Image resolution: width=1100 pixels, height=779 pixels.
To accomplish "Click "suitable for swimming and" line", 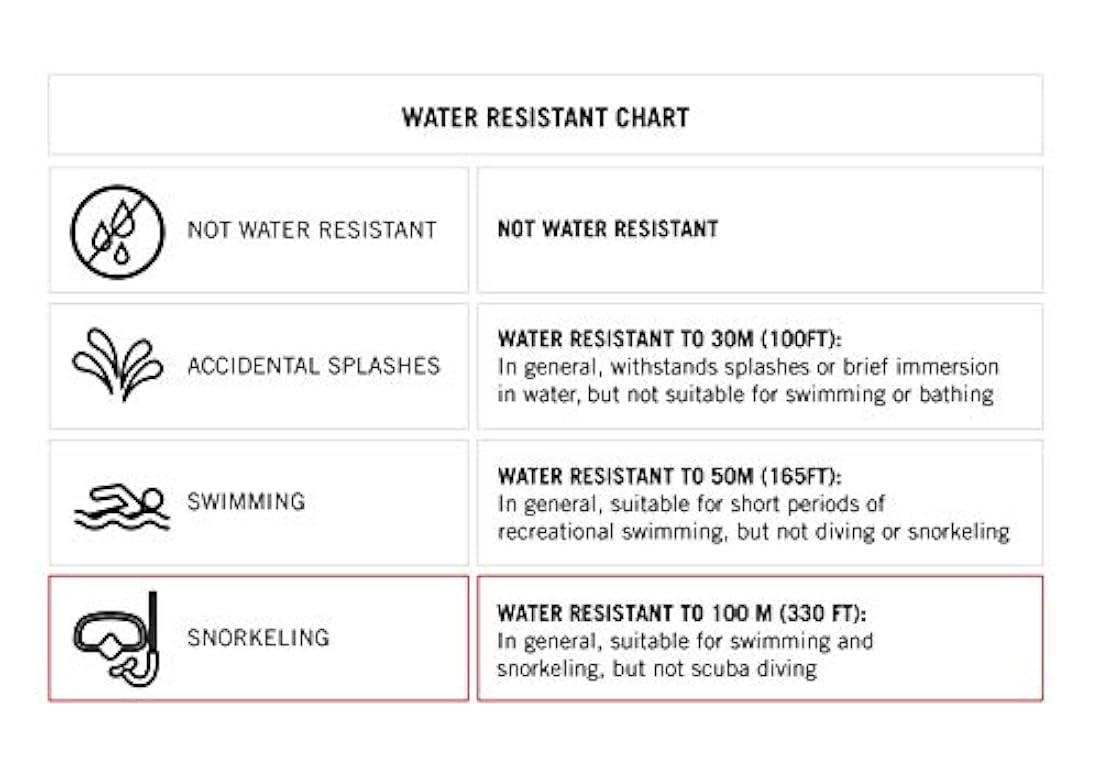I will [686, 640].
